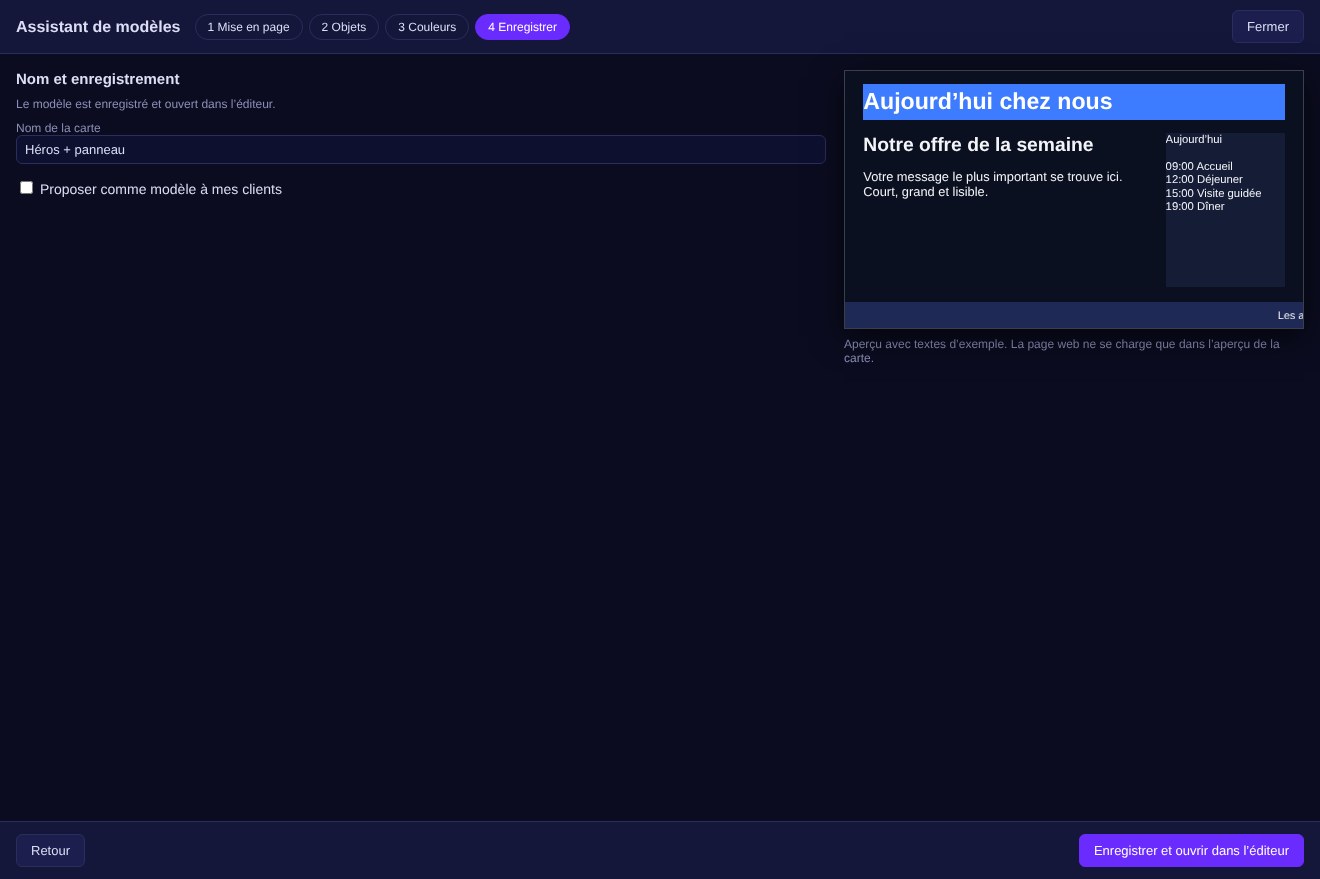Click the Retour button
The width and height of the screenshot is (1320, 879).
[50, 850]
